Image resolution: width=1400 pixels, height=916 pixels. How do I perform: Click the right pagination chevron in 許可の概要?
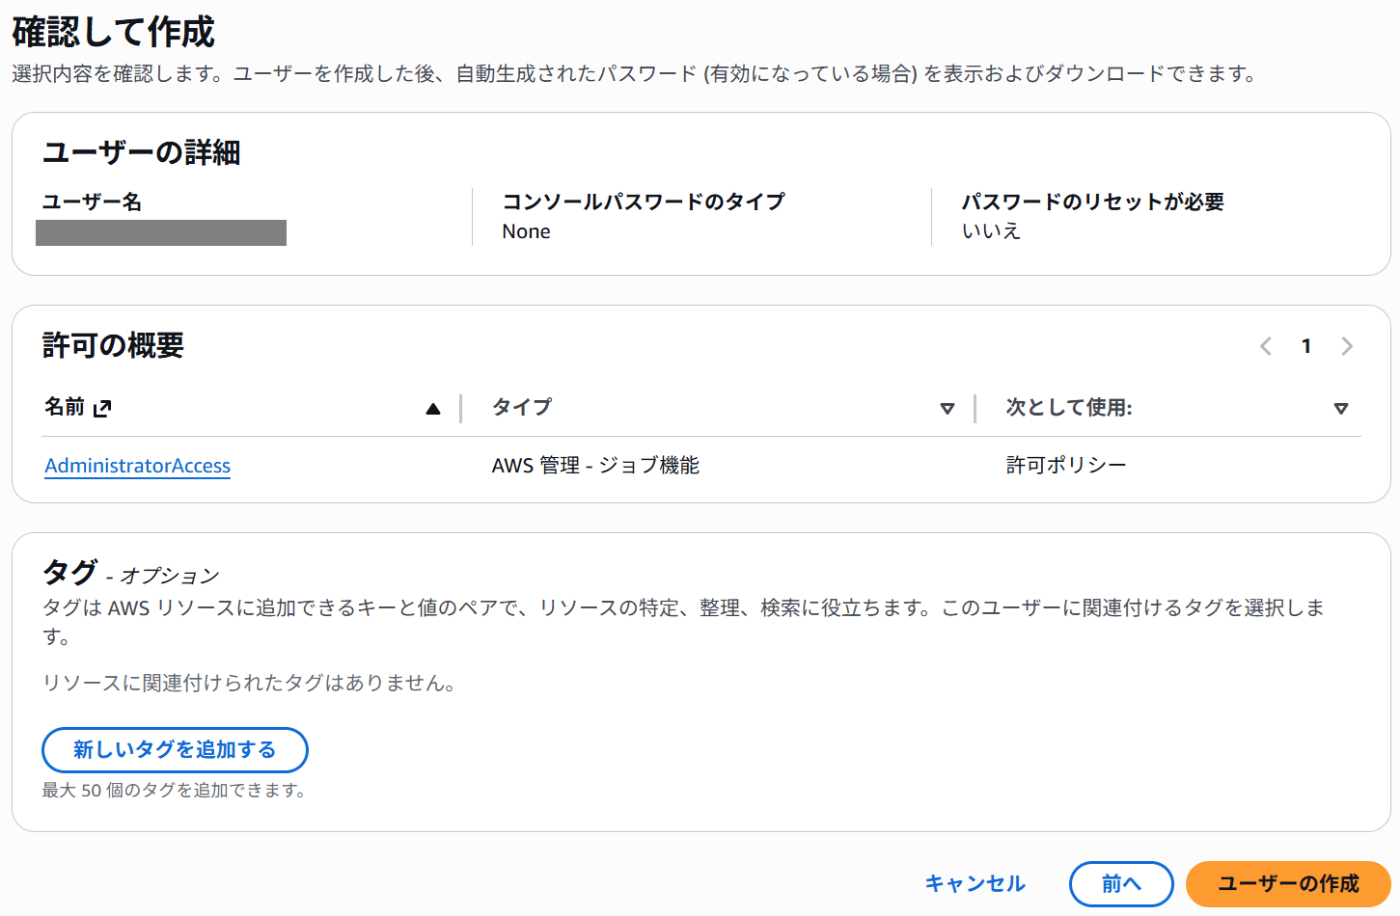1347,346
